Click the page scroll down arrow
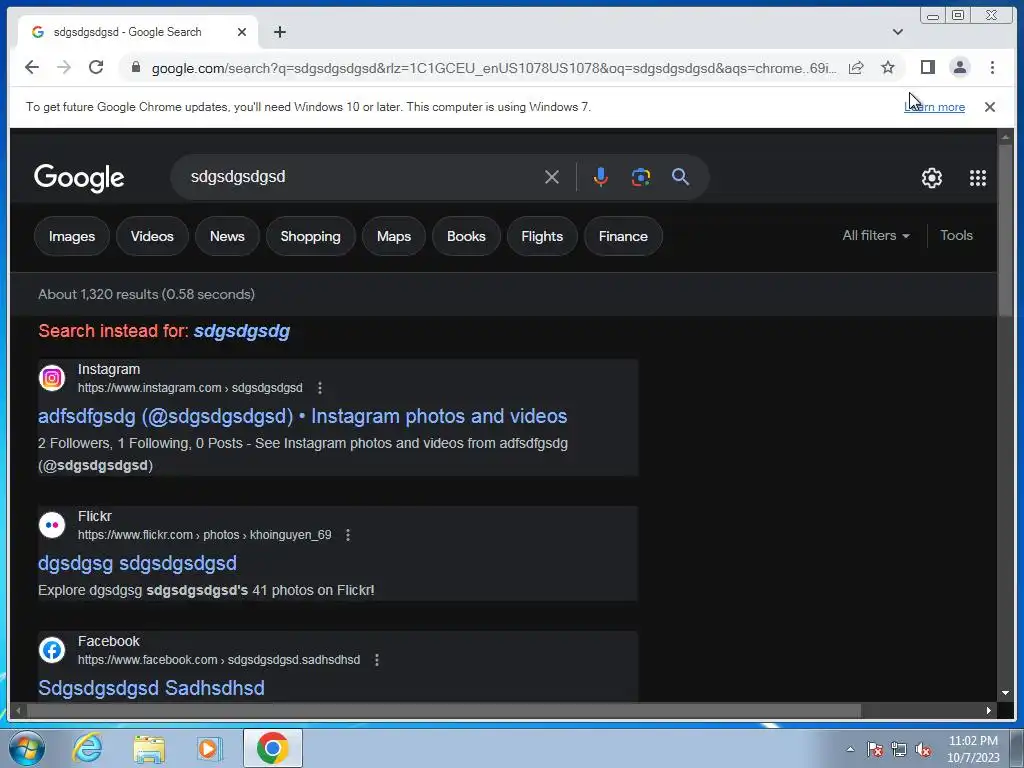Viewport: 1024px width, 768px height. coord(1005,693)
